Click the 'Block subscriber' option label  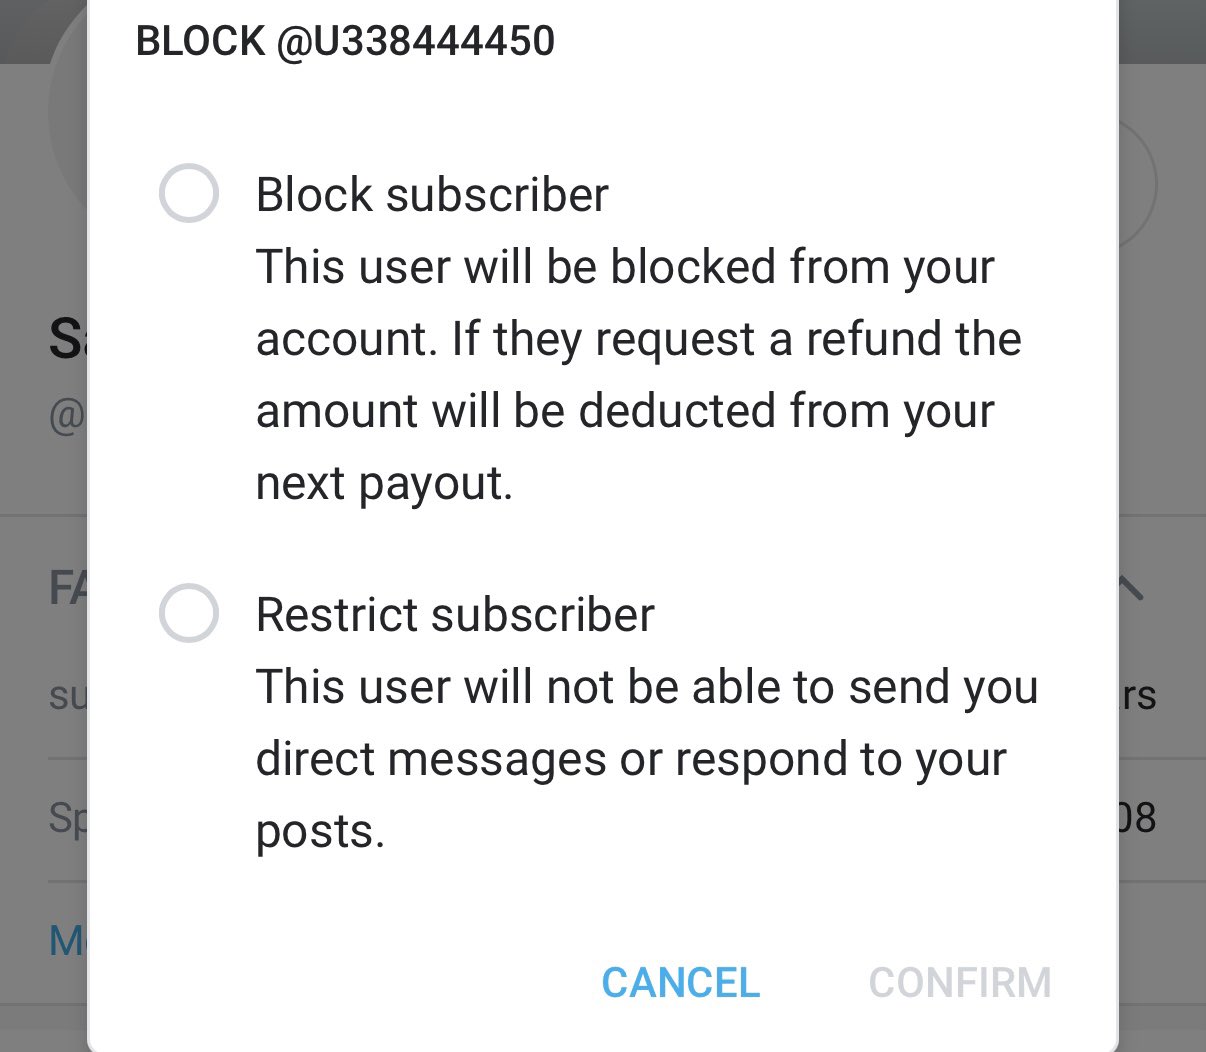[432, 194]
